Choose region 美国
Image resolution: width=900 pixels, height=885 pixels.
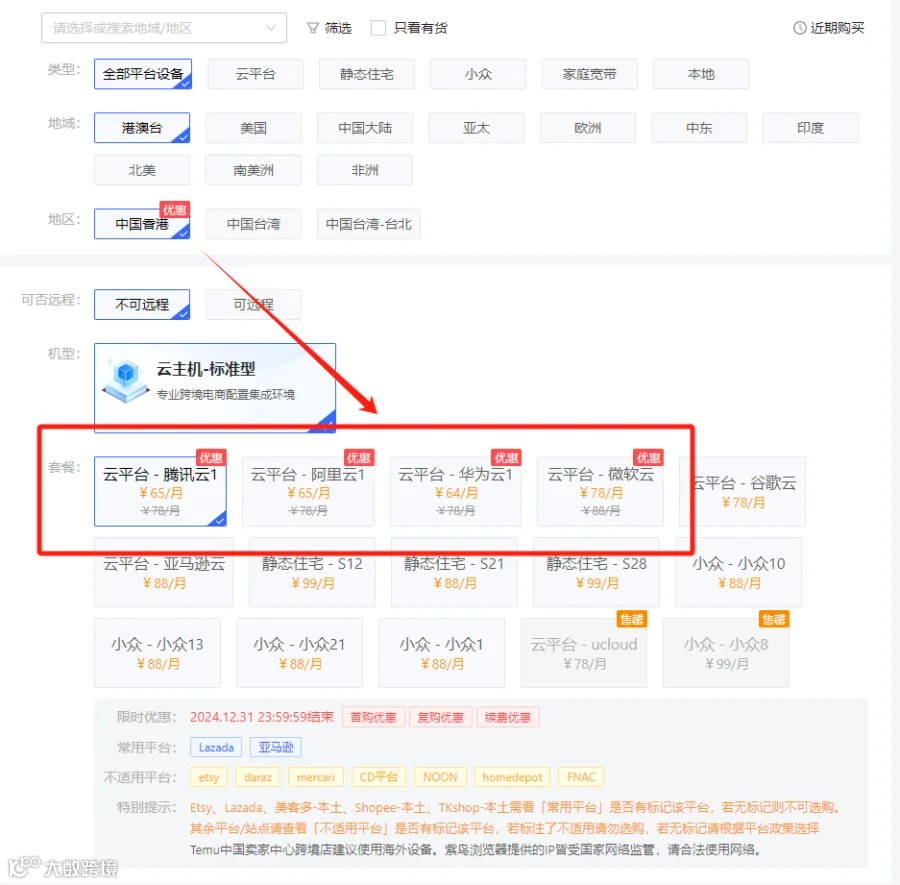[253, 127]
